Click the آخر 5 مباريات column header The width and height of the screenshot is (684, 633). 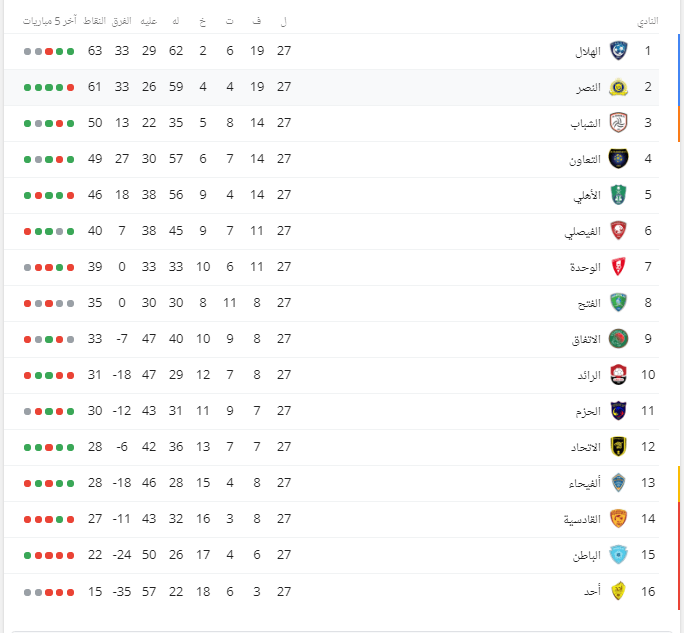coord(50,21)
